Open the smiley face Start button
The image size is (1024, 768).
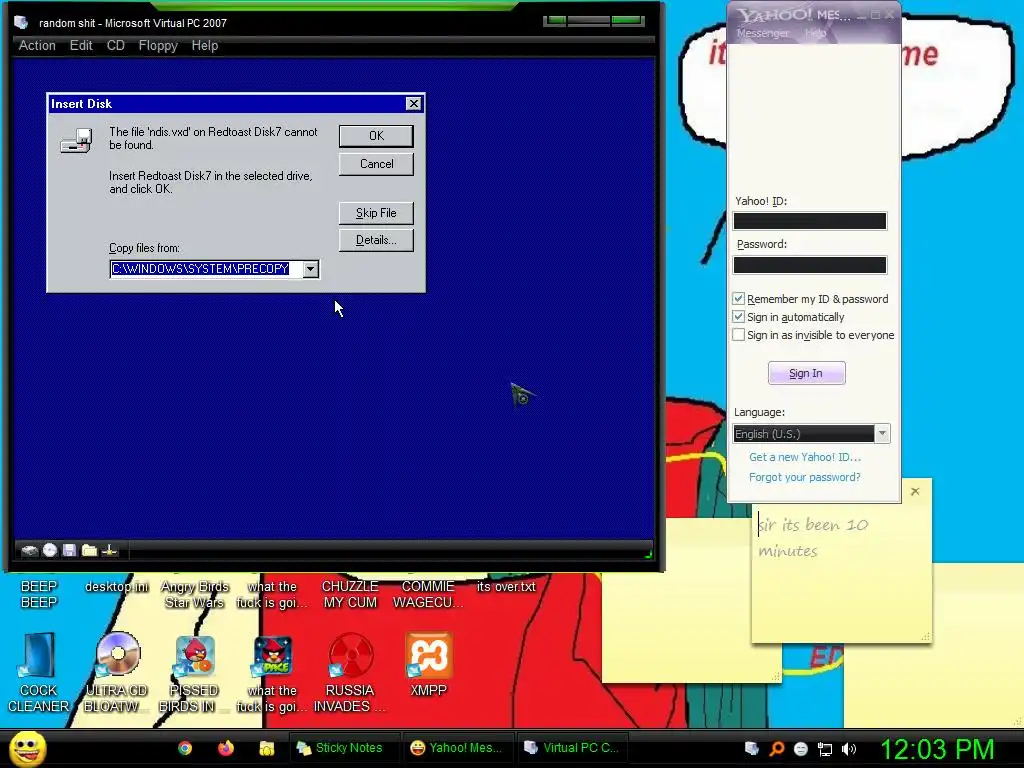28,748
